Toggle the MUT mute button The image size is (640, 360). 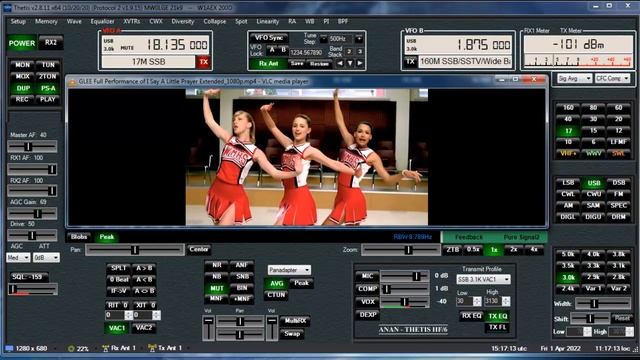tap(216, 288)
